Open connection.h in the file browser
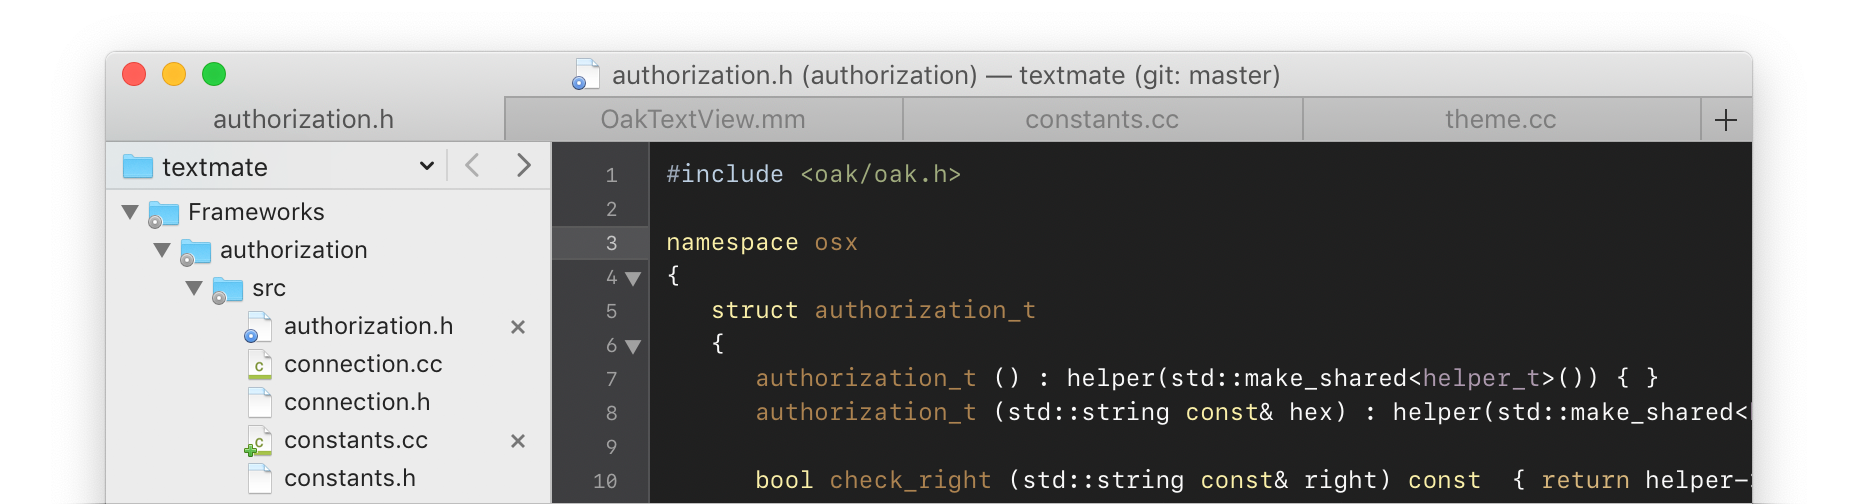Screen dimensions: 1858x504 coord(357,402)
